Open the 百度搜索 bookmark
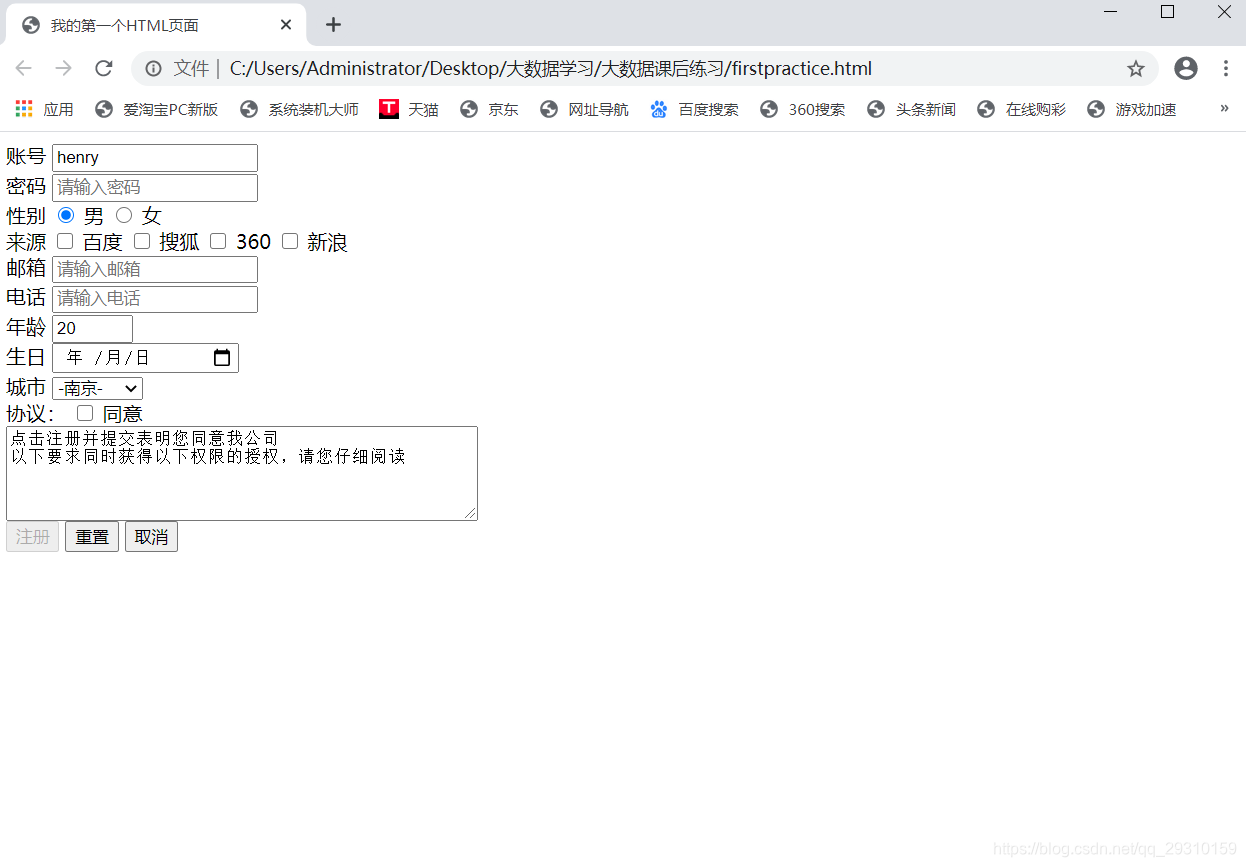The image size is (1246, 867). 695,109
